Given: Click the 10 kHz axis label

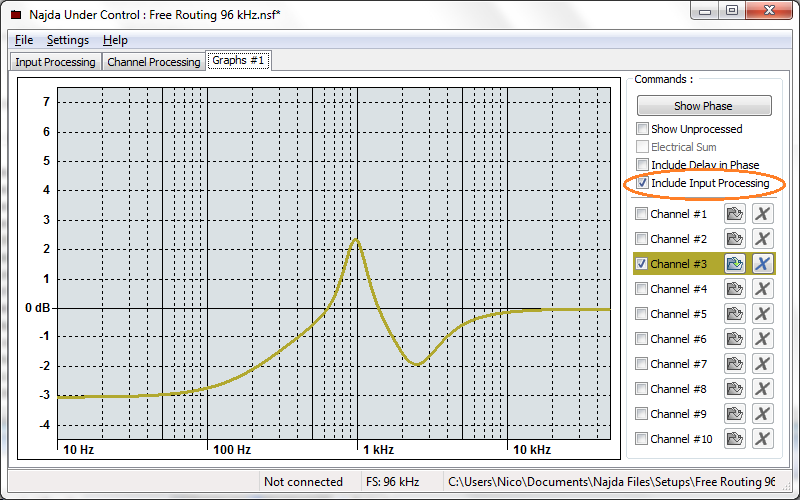Looking at the screenshot, I should tap(532, 449).
